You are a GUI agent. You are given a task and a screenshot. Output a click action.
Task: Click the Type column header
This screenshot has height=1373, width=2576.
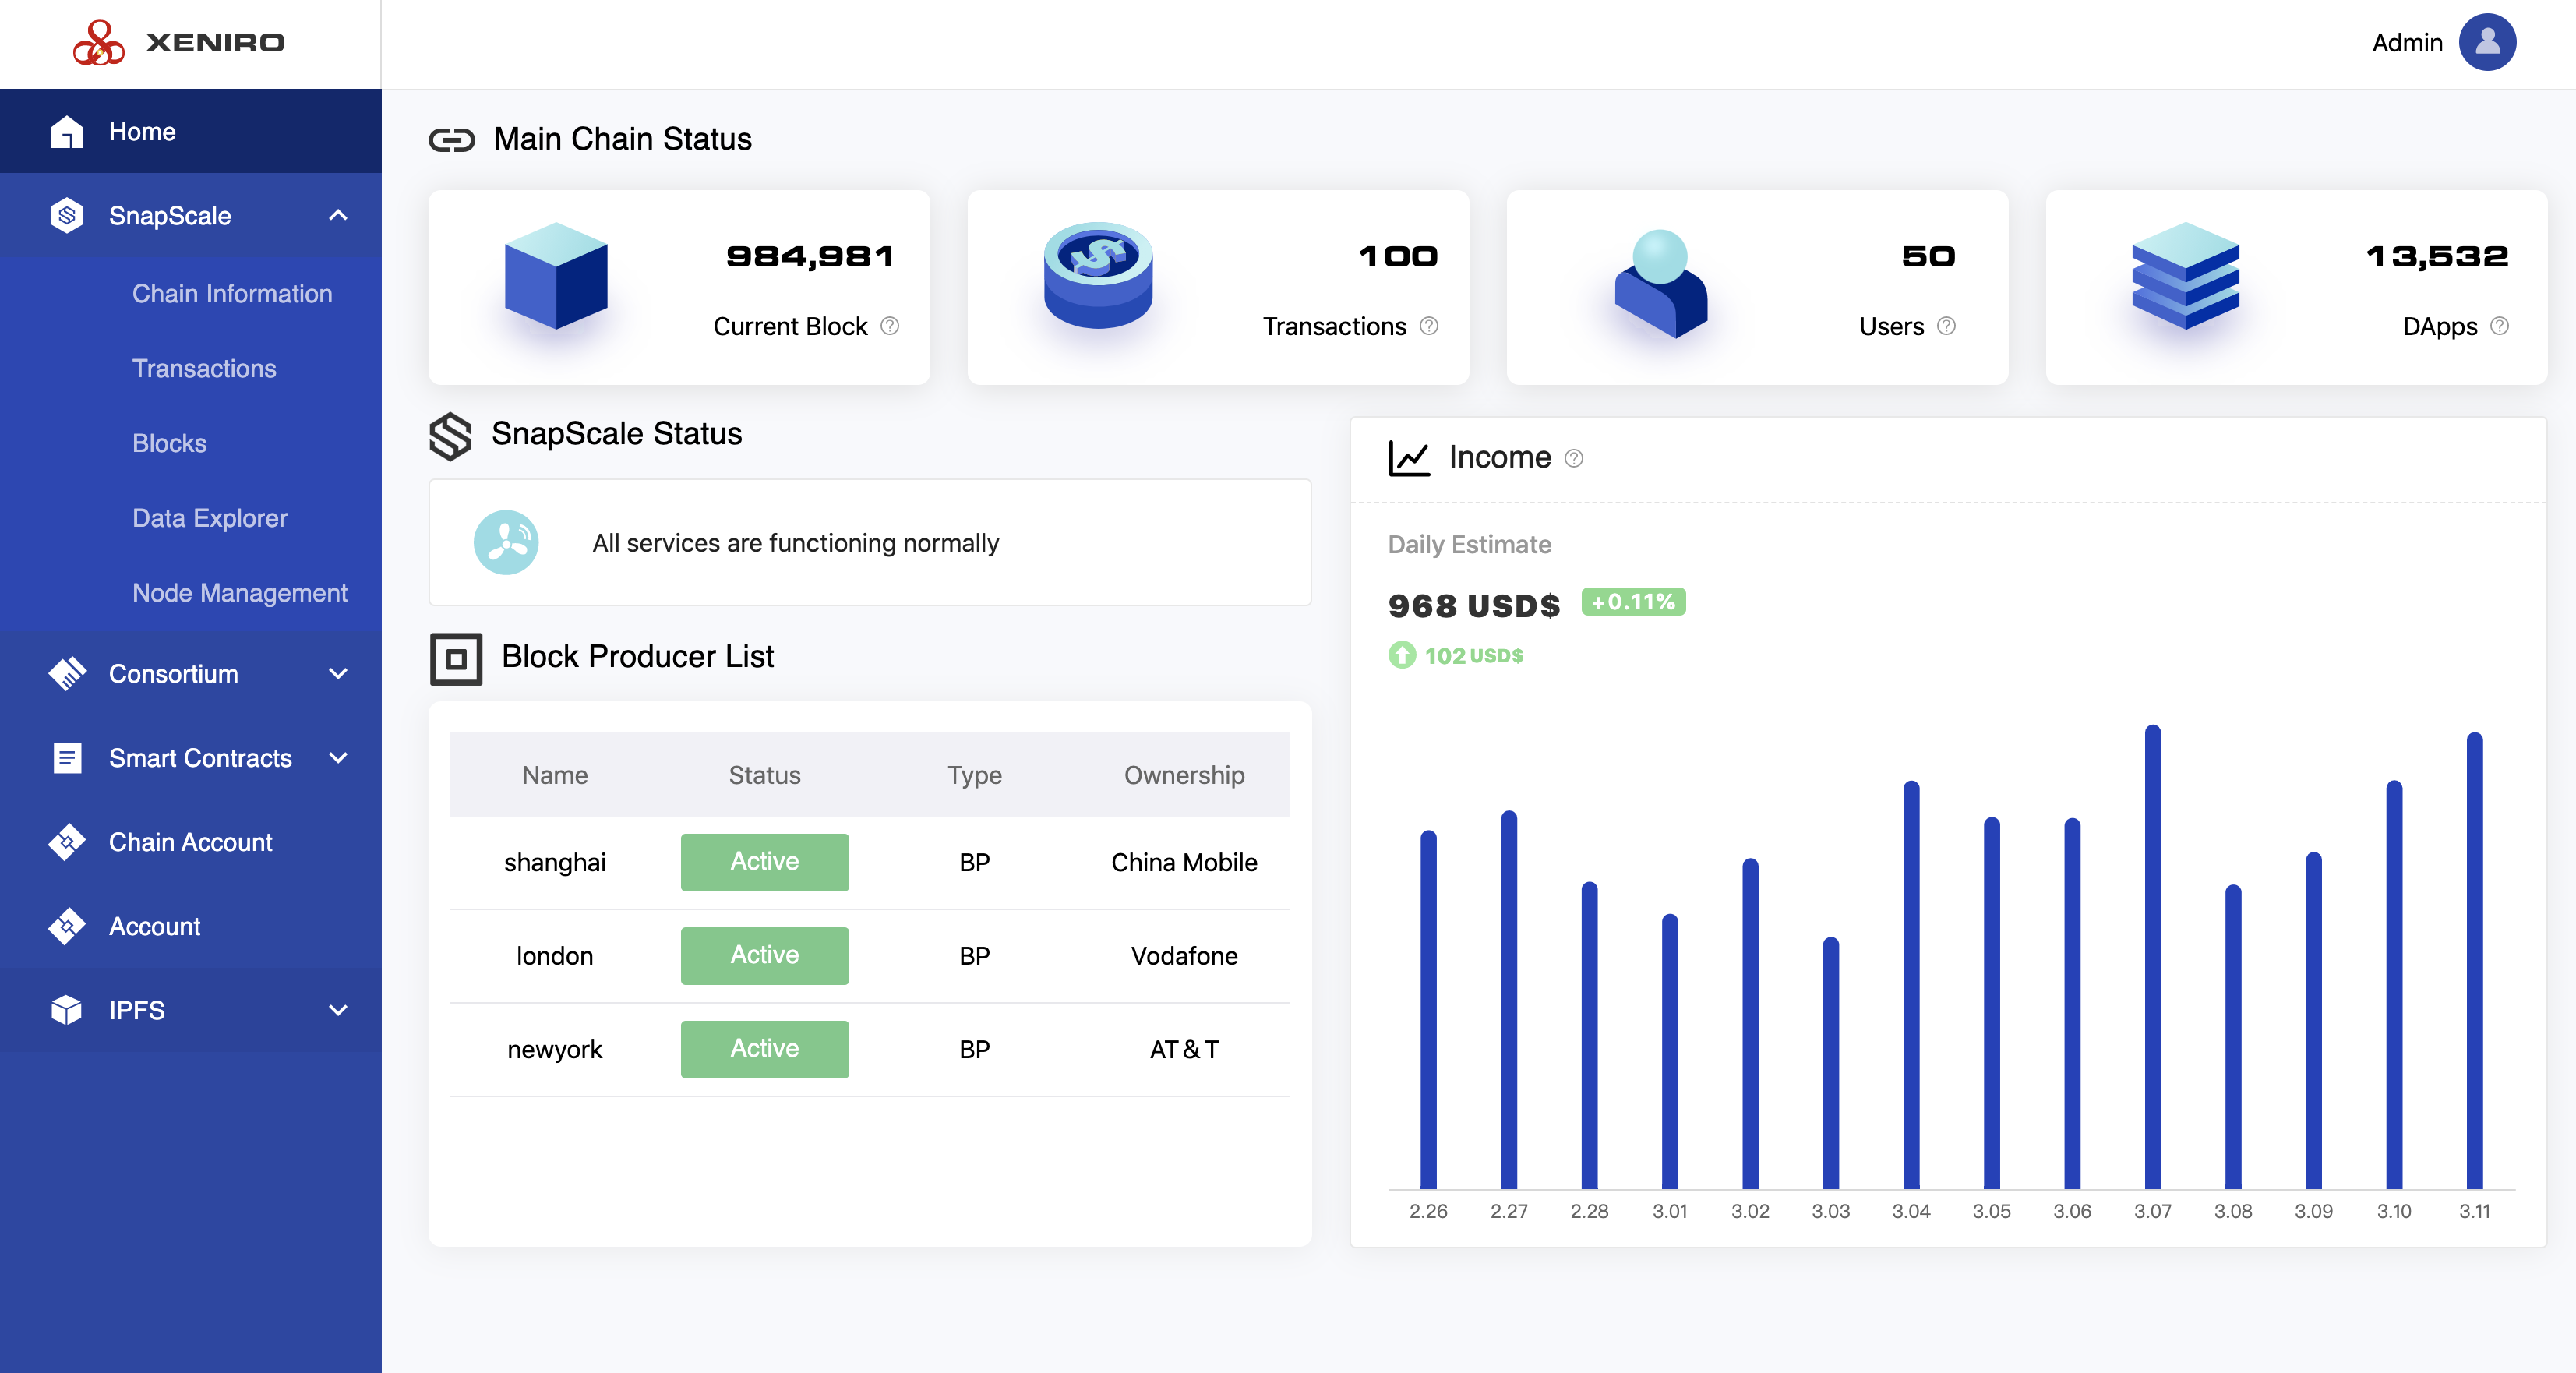(x=974, y=775)
